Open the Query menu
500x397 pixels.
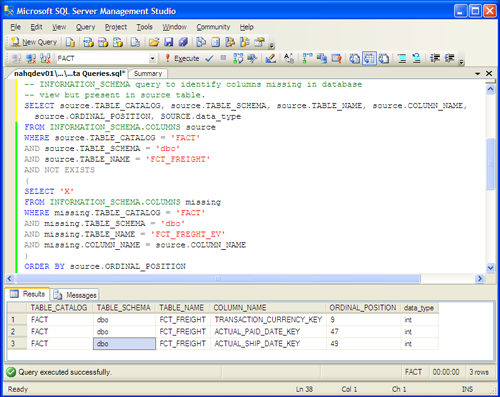[x=85, y=27]
